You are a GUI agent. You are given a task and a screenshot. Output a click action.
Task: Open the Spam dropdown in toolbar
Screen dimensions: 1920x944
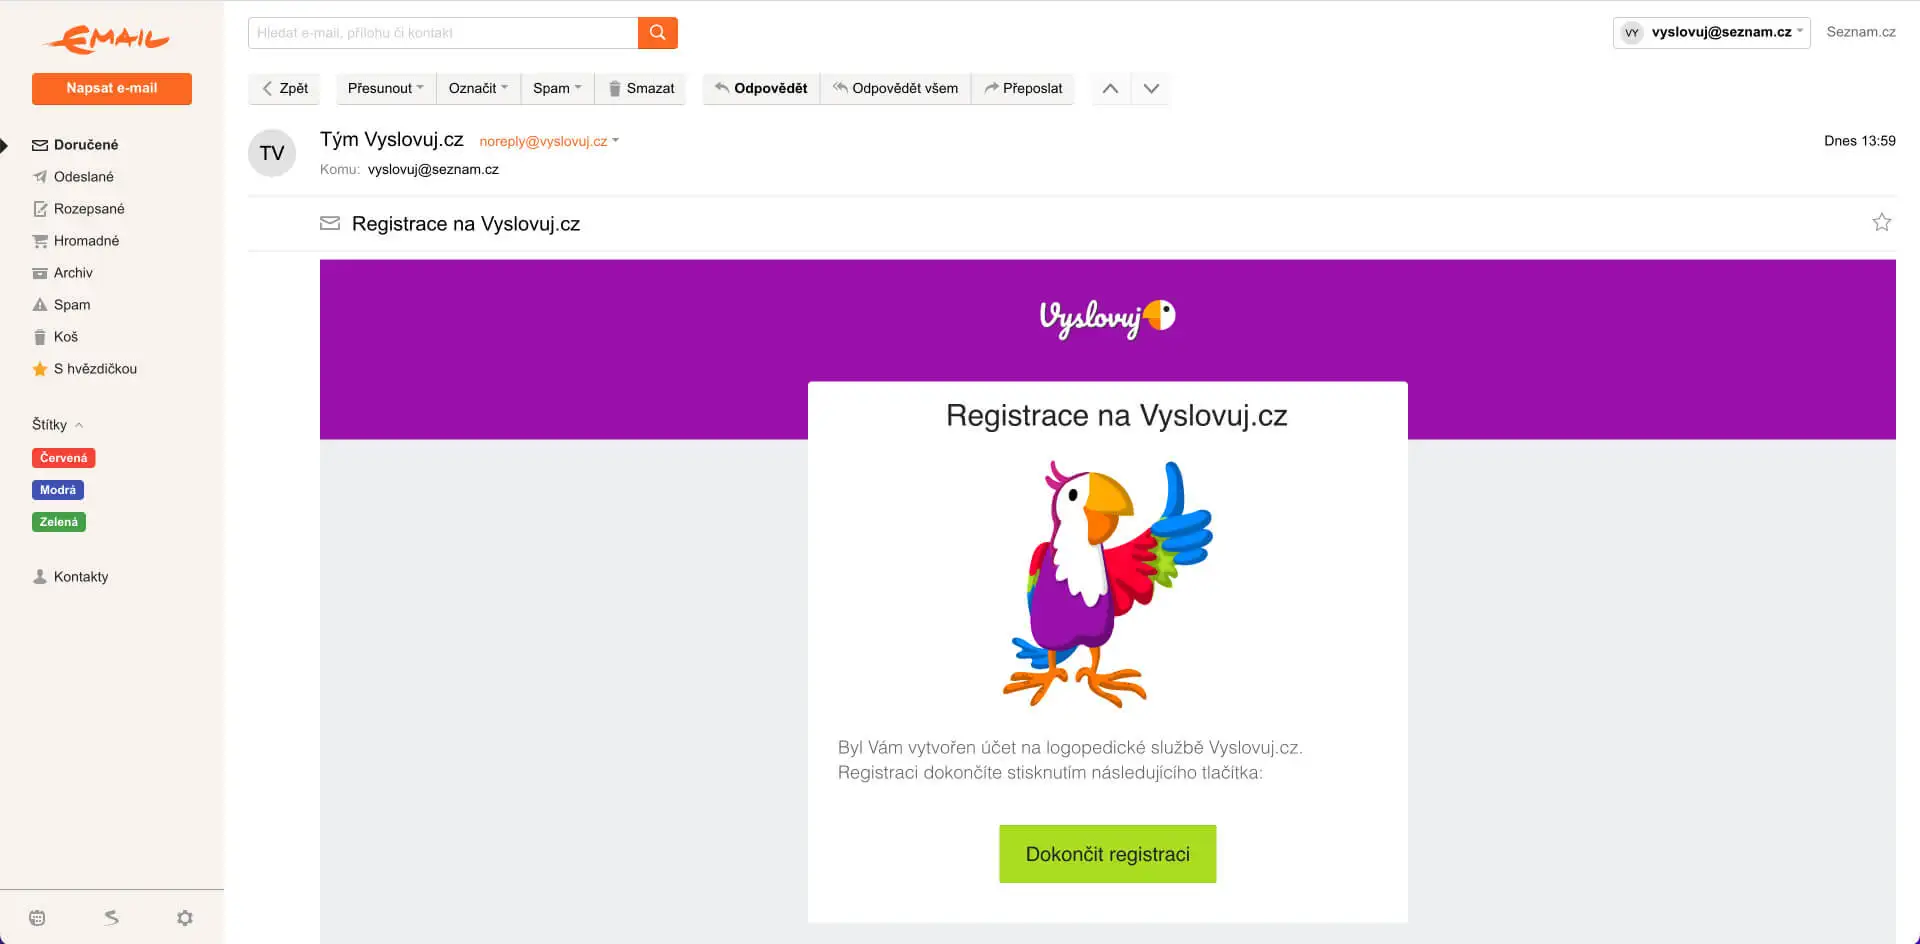(x=557, y=88)
